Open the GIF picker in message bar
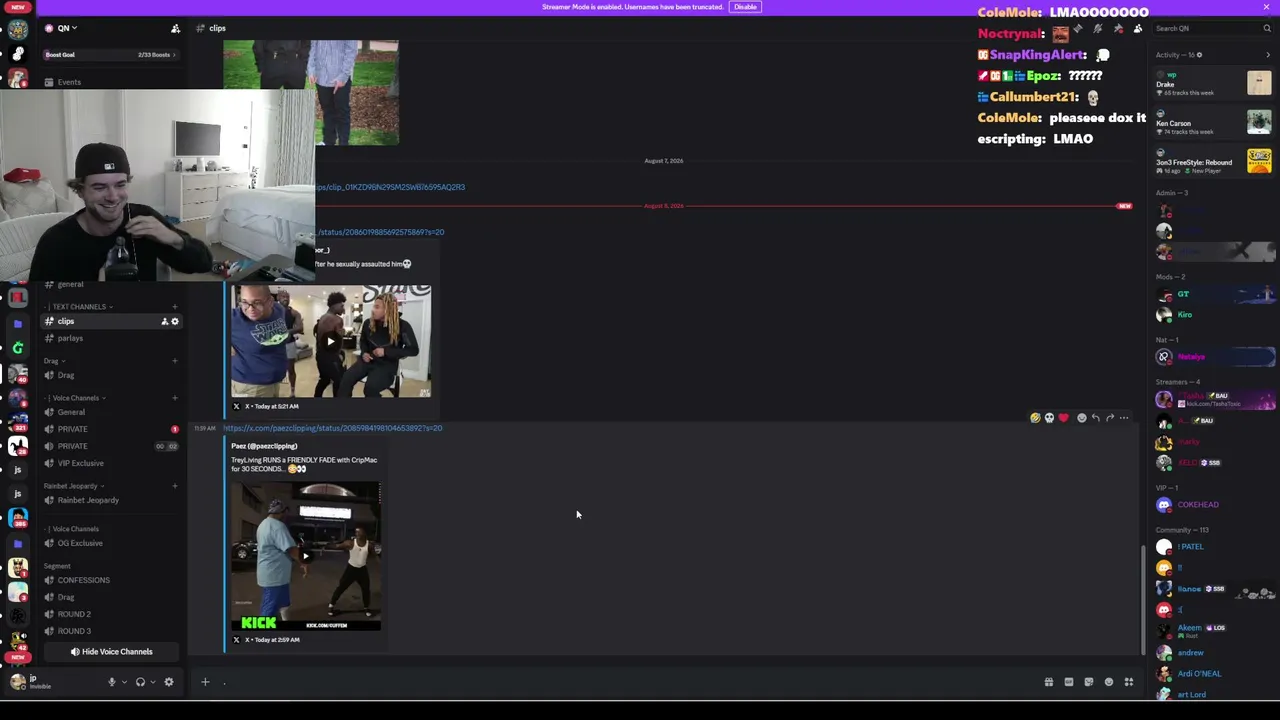 (x=1068, y=682)
